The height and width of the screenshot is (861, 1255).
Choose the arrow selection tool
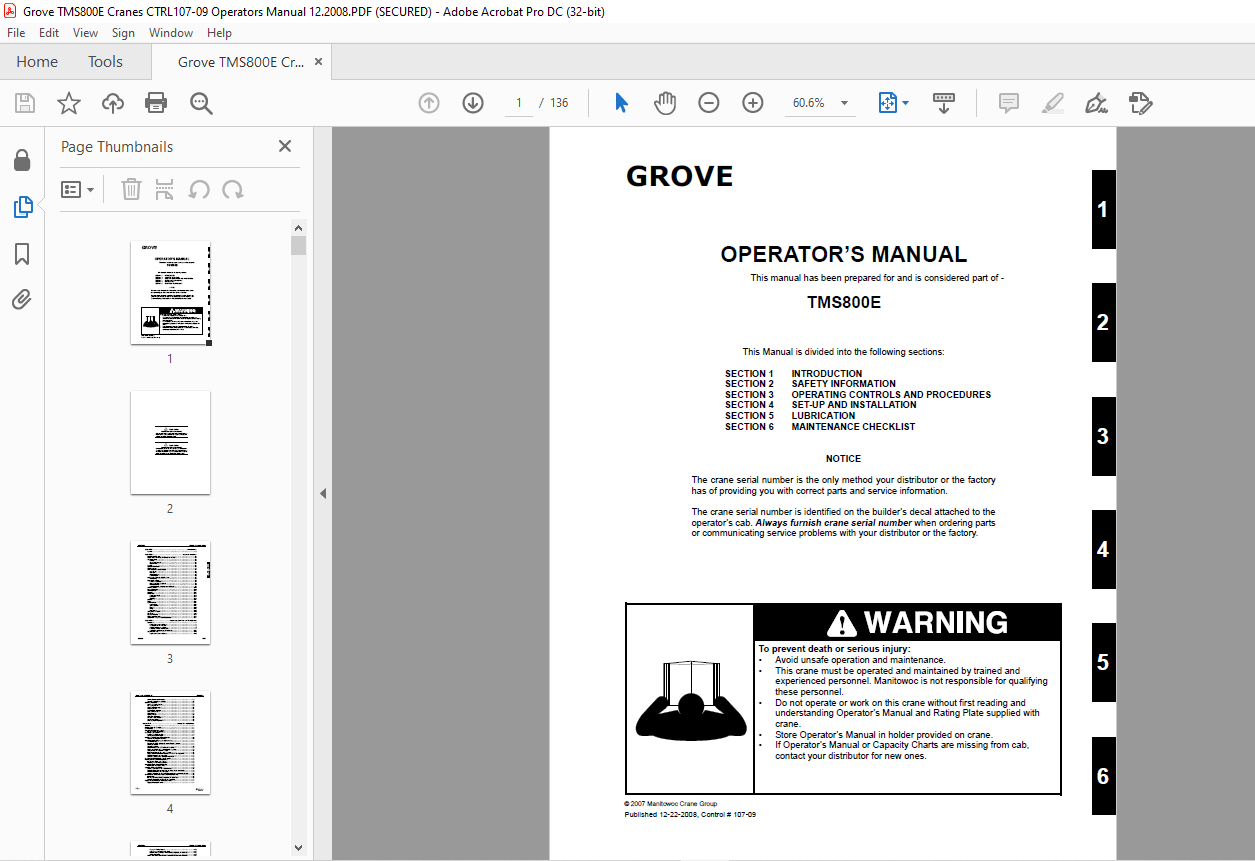[621, 103]
